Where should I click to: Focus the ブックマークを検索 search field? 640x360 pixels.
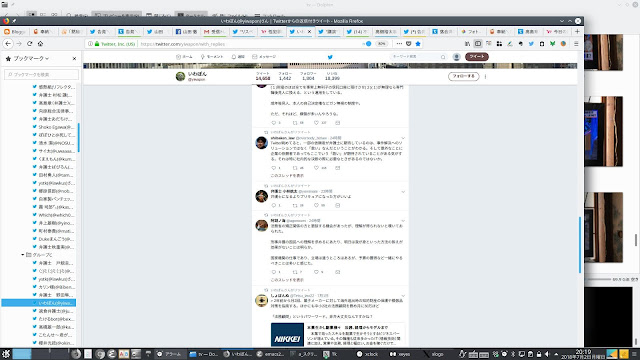[41, 74]
